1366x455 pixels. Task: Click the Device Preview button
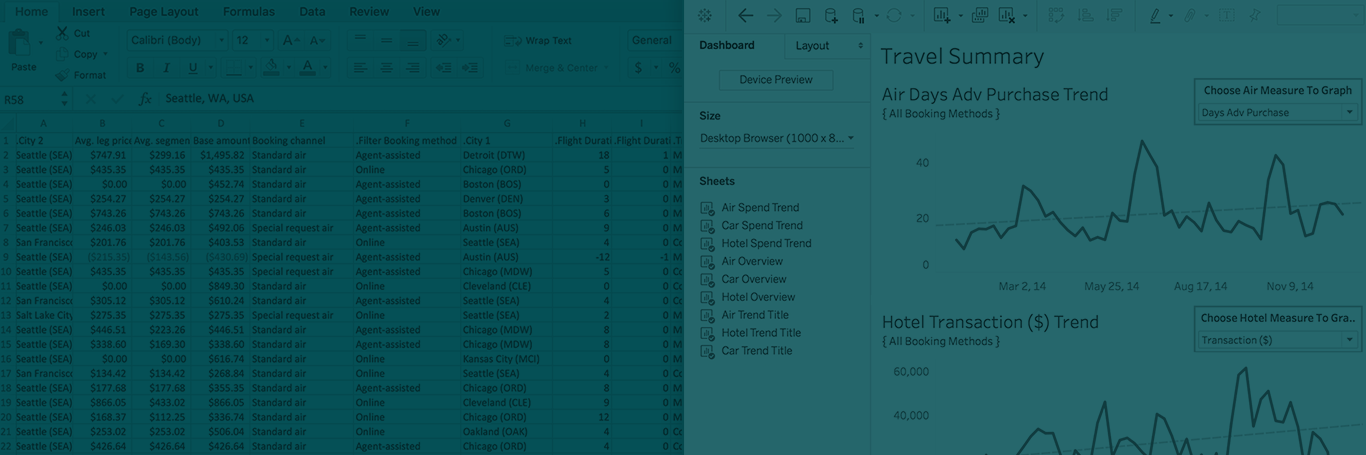tap(775, 80)
